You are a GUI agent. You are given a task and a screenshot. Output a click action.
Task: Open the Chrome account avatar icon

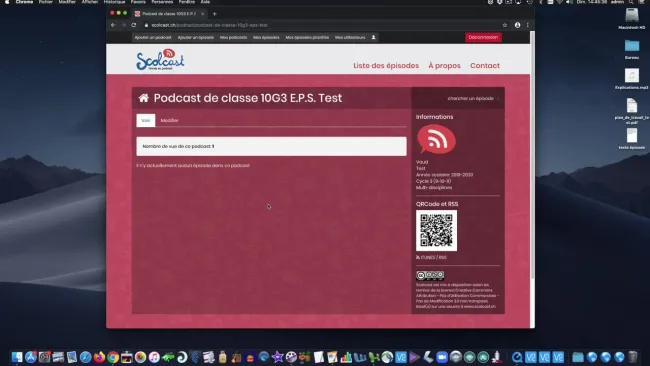coord(517,25)
